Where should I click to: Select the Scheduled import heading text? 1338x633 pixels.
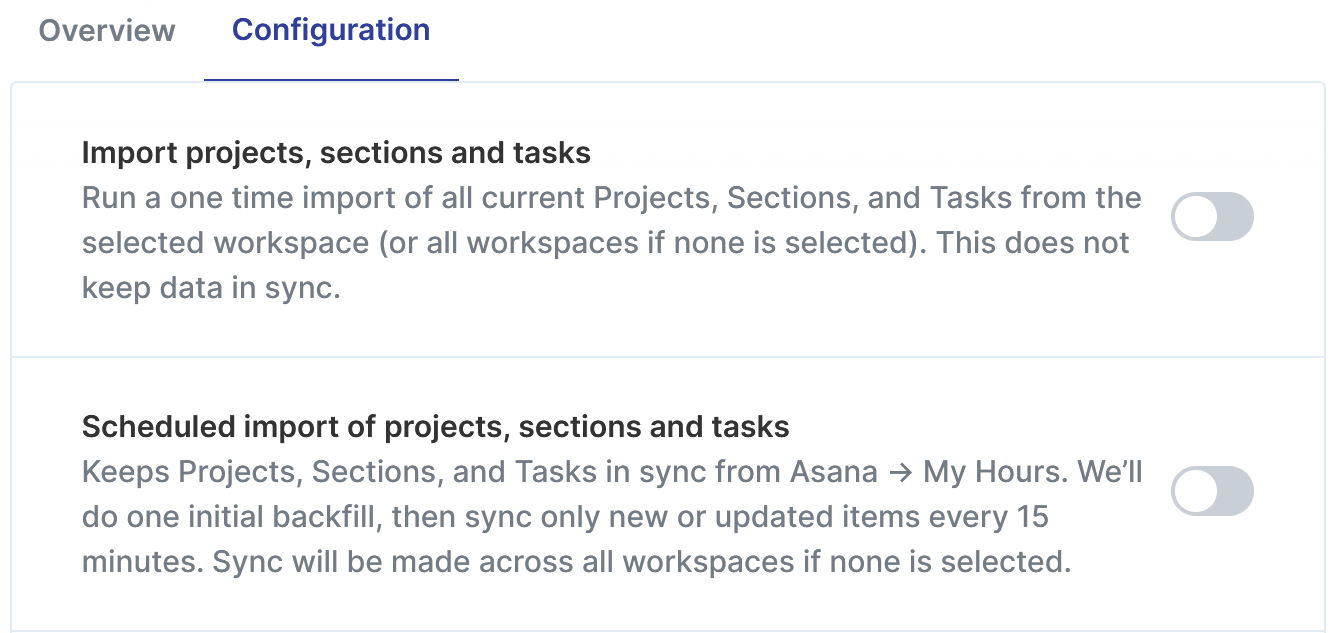click(x=436, y=426)
